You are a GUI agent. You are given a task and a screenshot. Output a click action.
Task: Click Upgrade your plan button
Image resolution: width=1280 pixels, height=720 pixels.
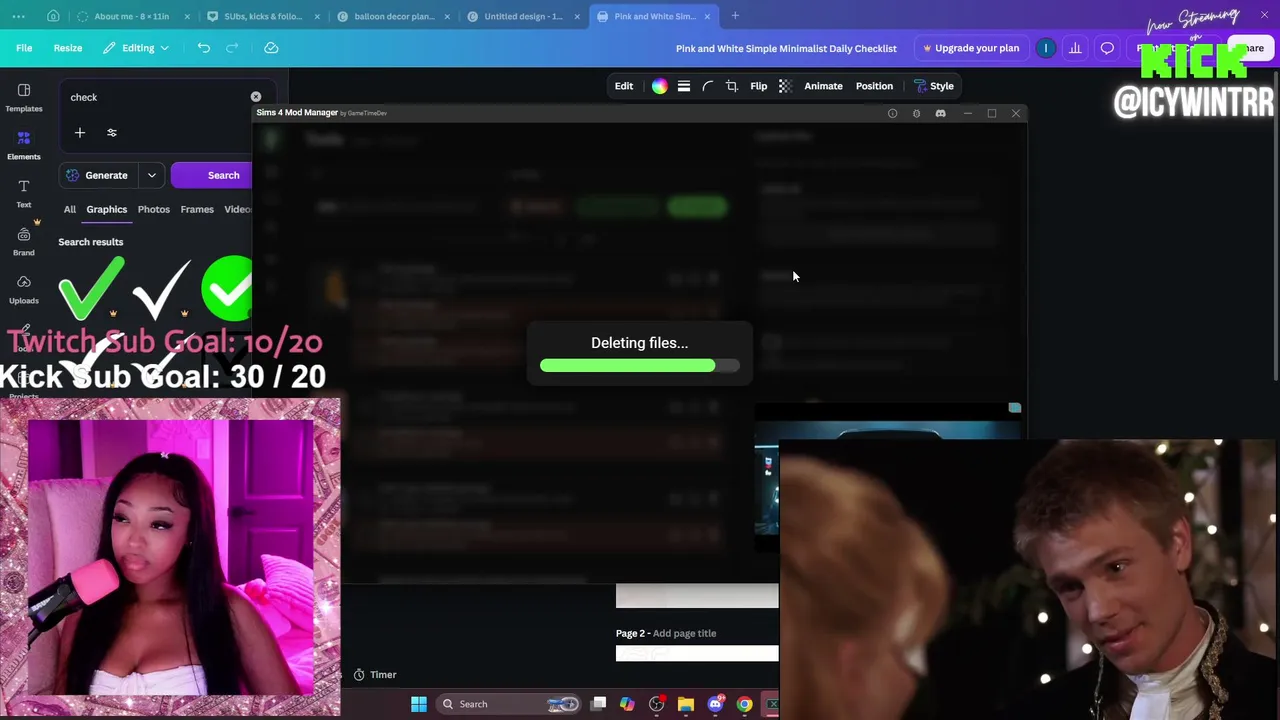(971, 48)
